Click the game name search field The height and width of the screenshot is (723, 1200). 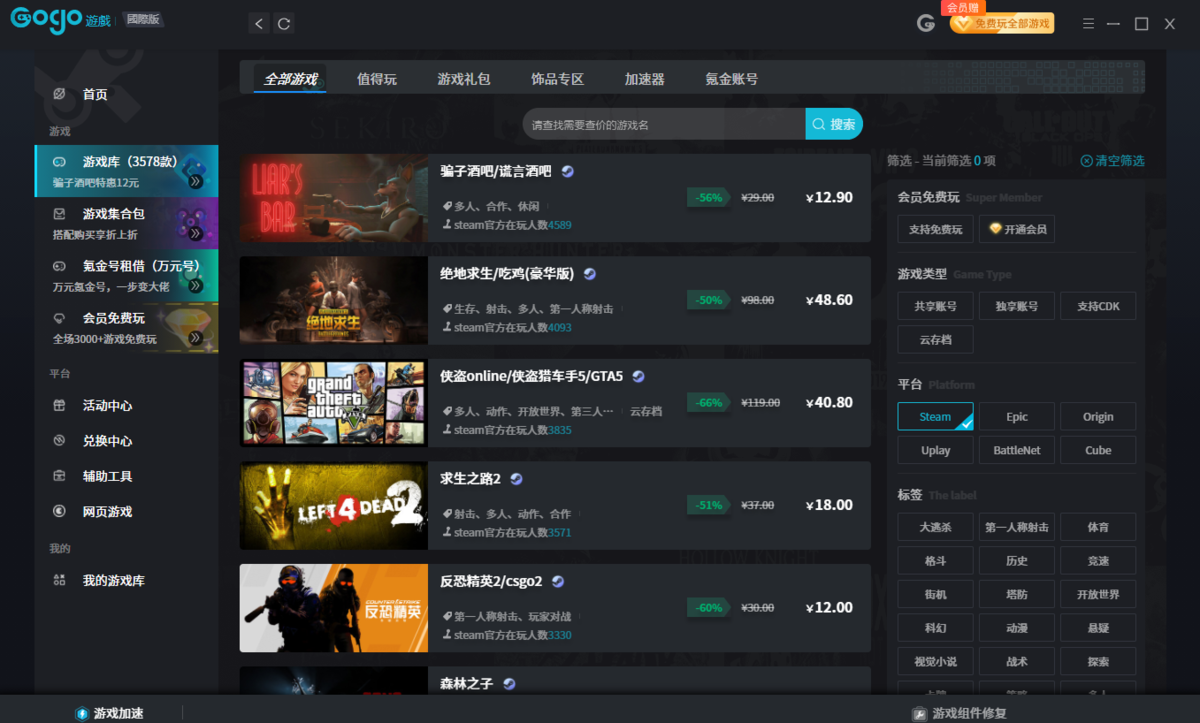(x=664, y=124)
